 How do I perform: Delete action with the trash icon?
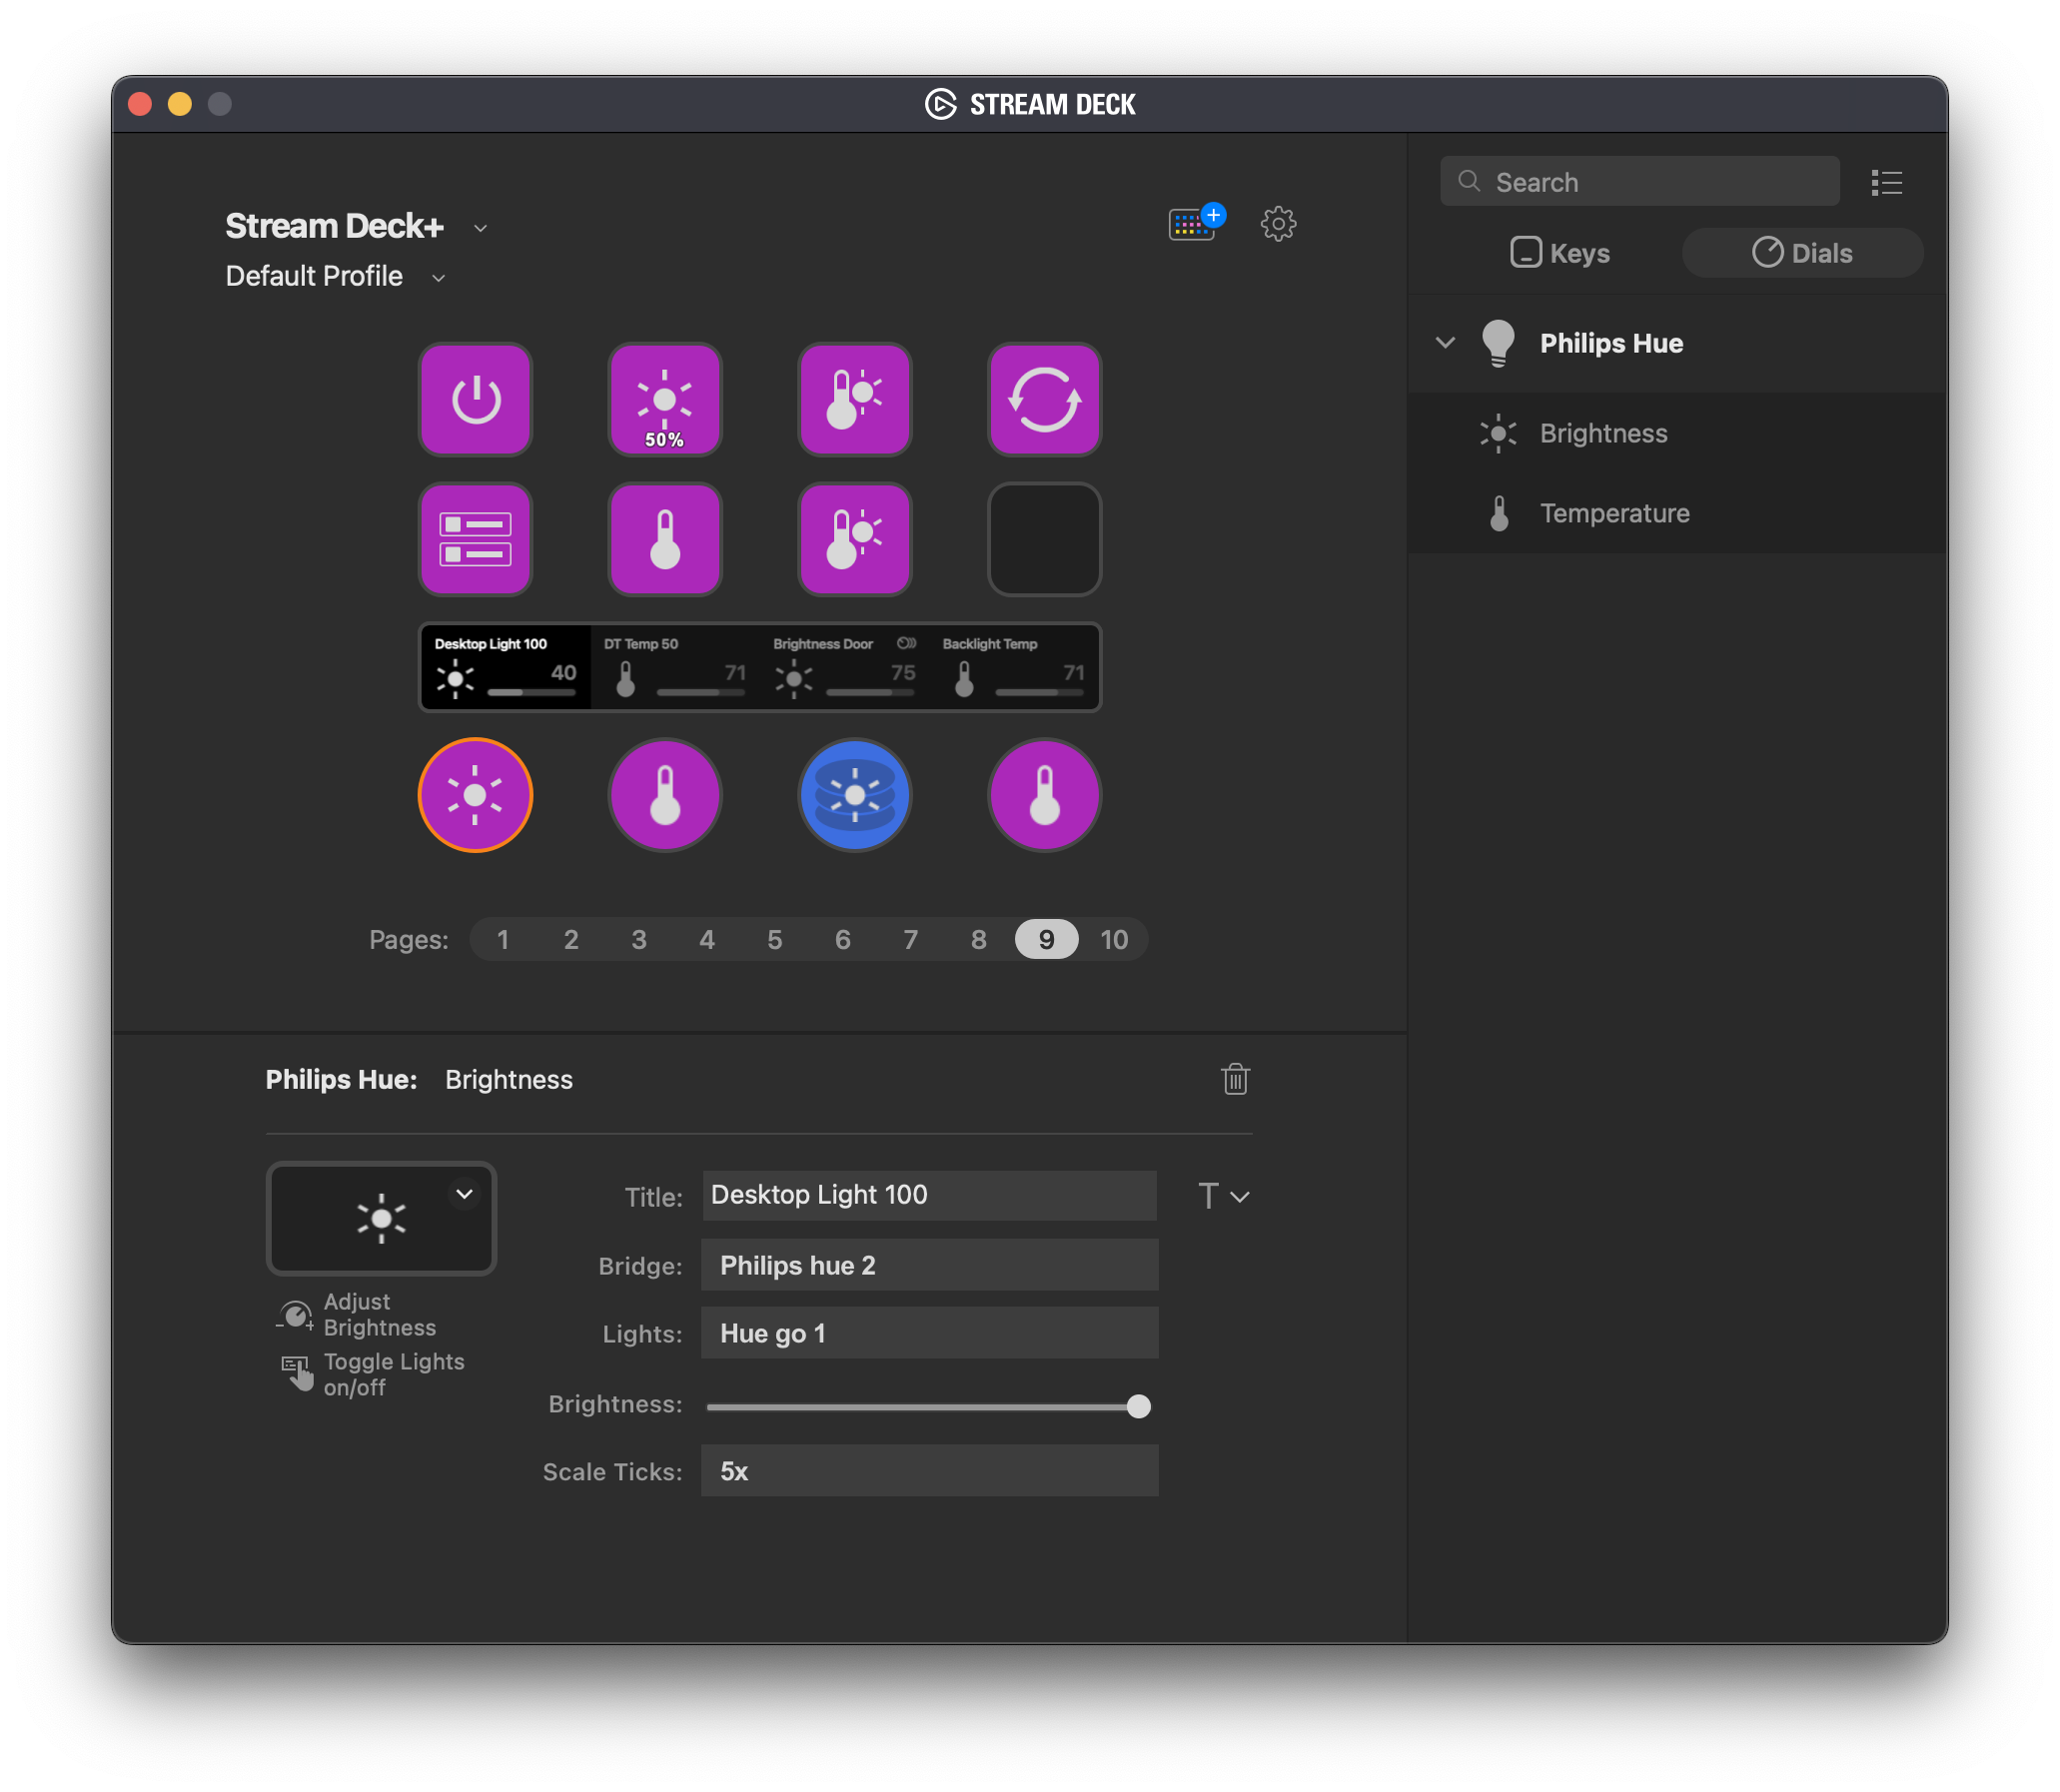pyautogui.click(x=1235, y=1079)
